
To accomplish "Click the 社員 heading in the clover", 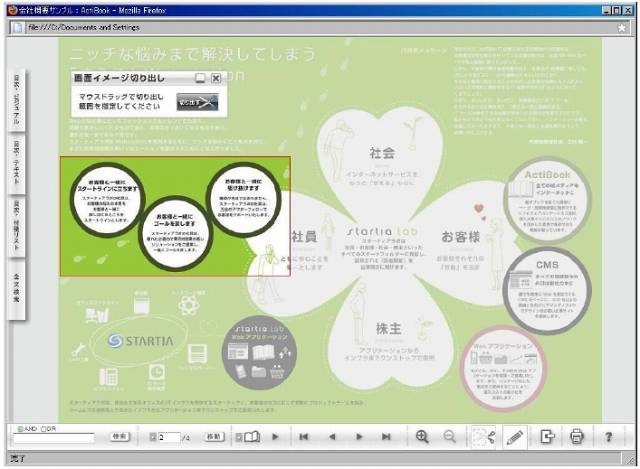I will pyautogui.click(x=304, y=236).
